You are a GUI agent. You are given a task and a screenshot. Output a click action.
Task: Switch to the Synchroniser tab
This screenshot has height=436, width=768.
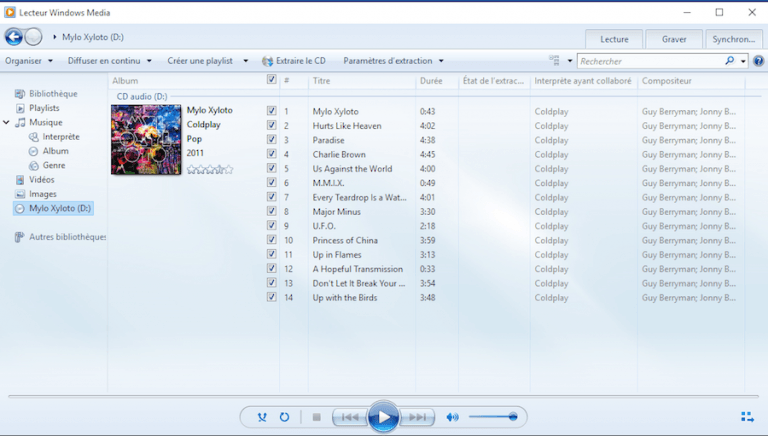point(734,39)
